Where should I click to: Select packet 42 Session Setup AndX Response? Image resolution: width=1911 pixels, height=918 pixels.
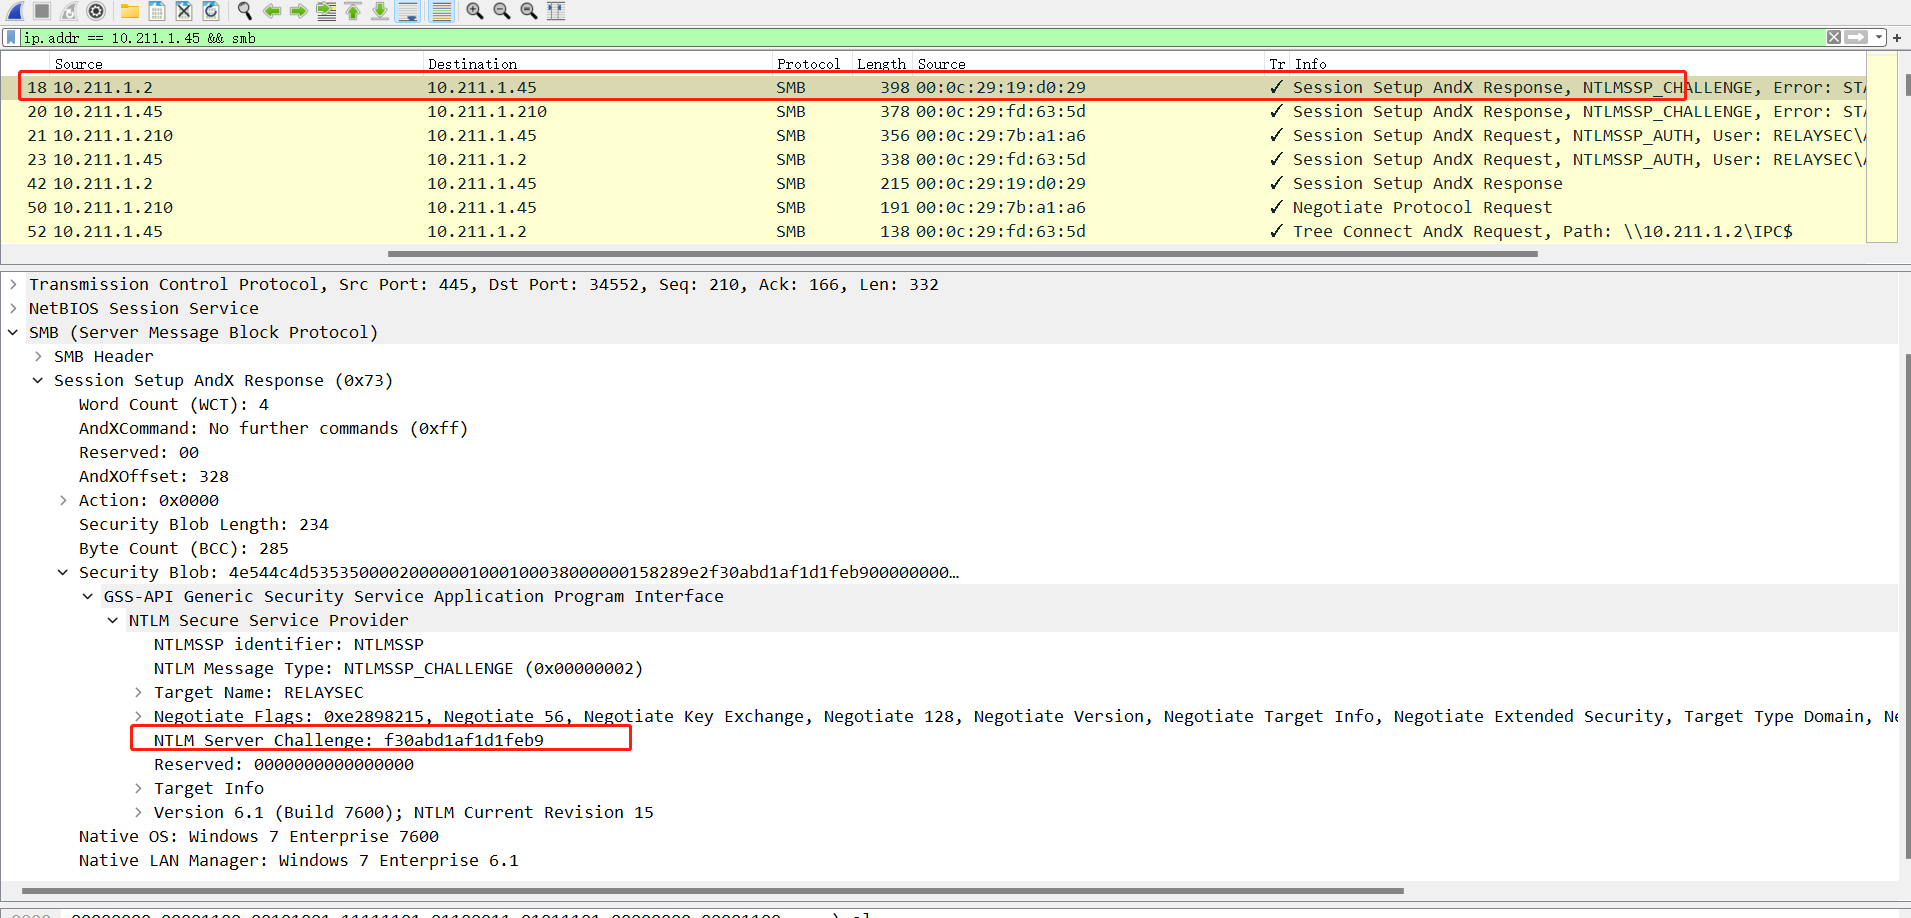pos(933,183)
